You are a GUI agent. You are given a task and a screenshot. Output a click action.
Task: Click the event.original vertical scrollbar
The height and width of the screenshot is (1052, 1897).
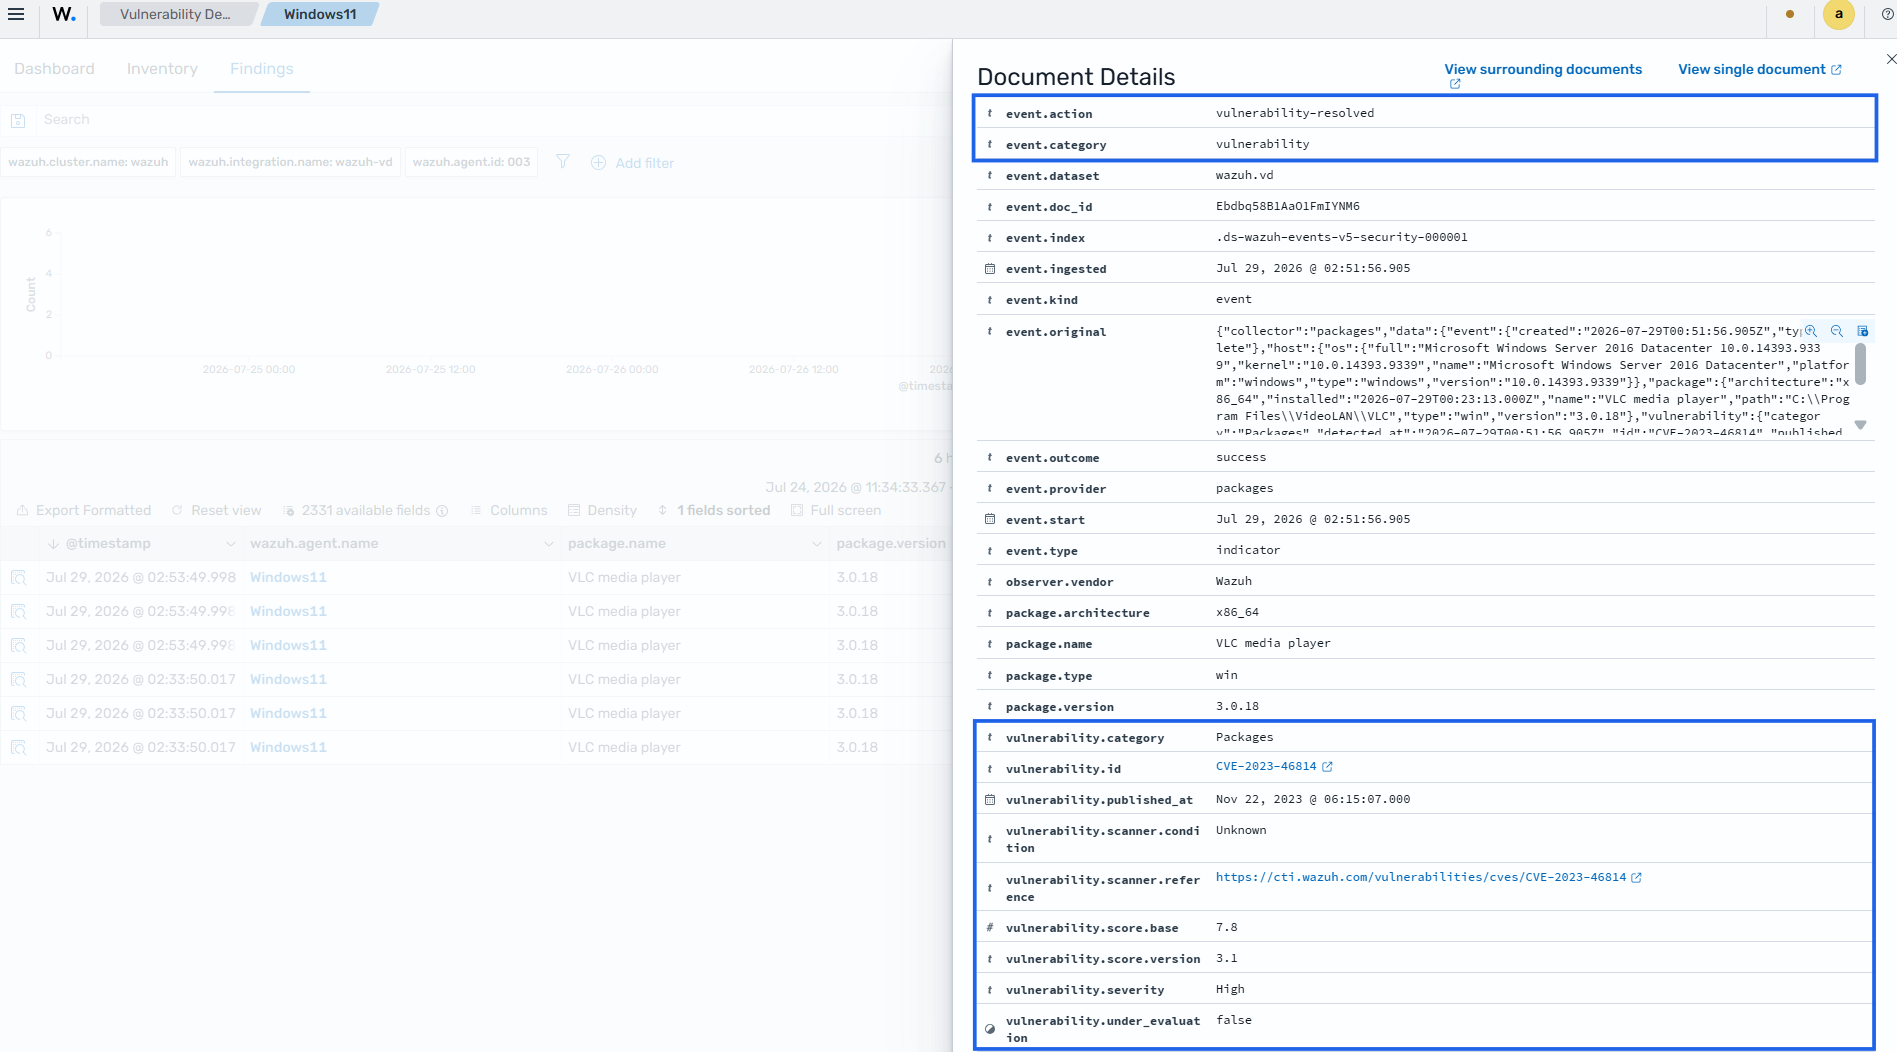click(1860, 364)
